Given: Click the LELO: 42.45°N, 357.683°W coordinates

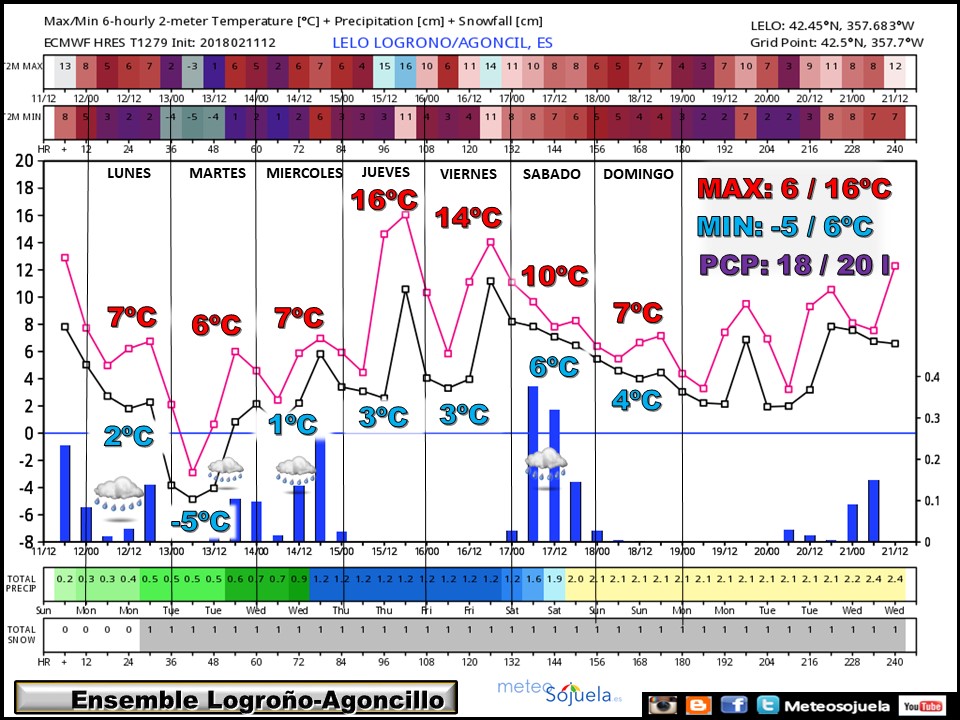Looking at the screenshot, I should 833,26.
